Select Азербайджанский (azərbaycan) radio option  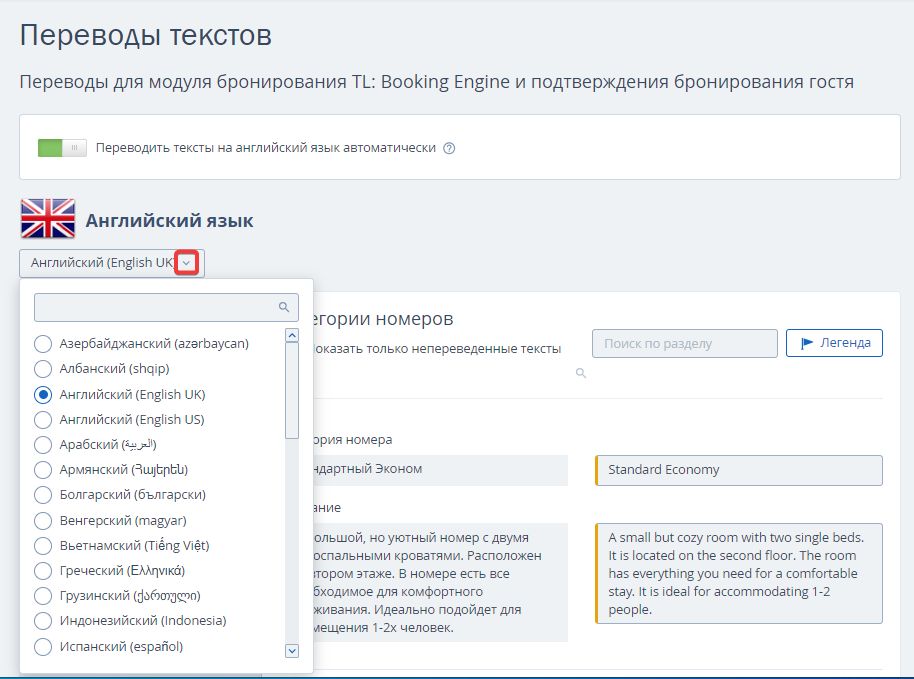43,344
